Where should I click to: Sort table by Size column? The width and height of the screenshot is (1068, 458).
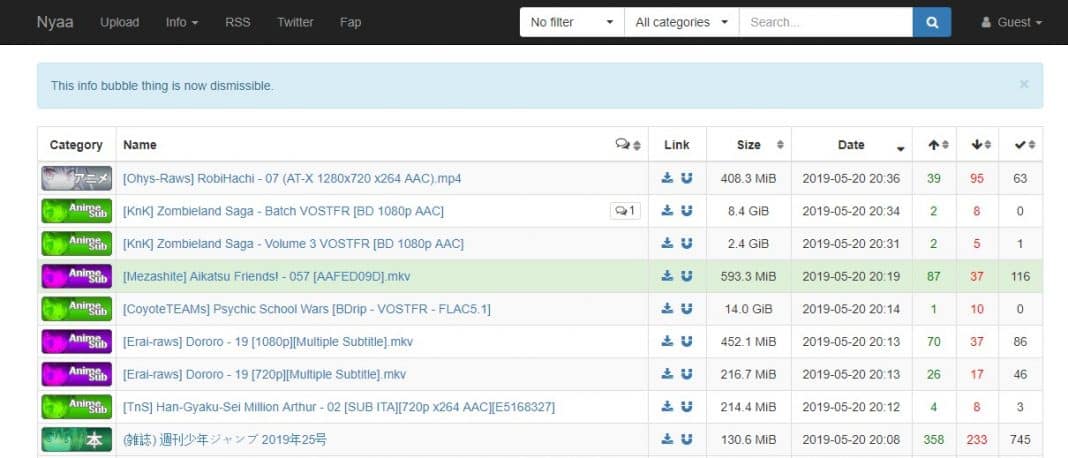coord(749,144)
